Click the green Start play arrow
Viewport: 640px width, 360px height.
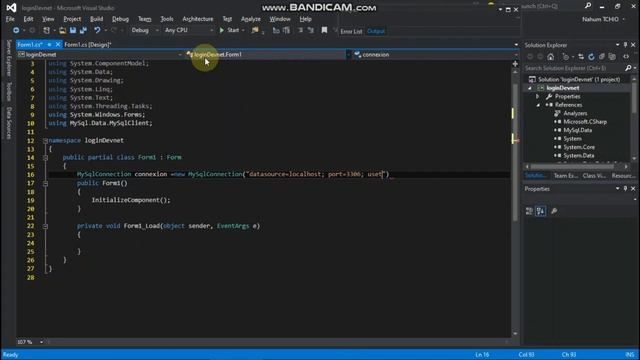[x=222, y=30]
